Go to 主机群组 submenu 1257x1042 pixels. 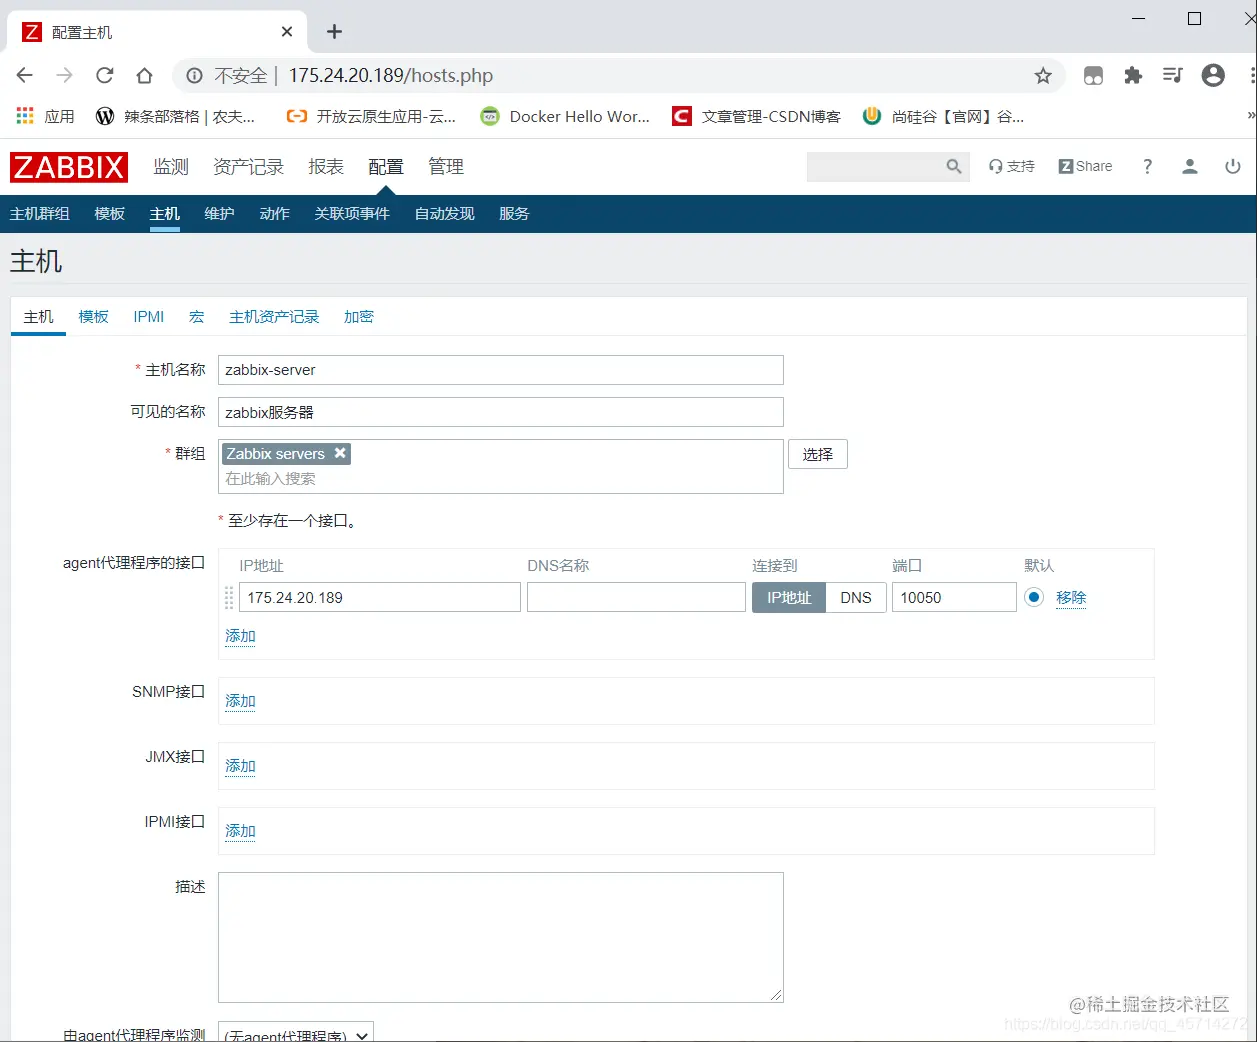pyautogui.click(x=40, y=213)
